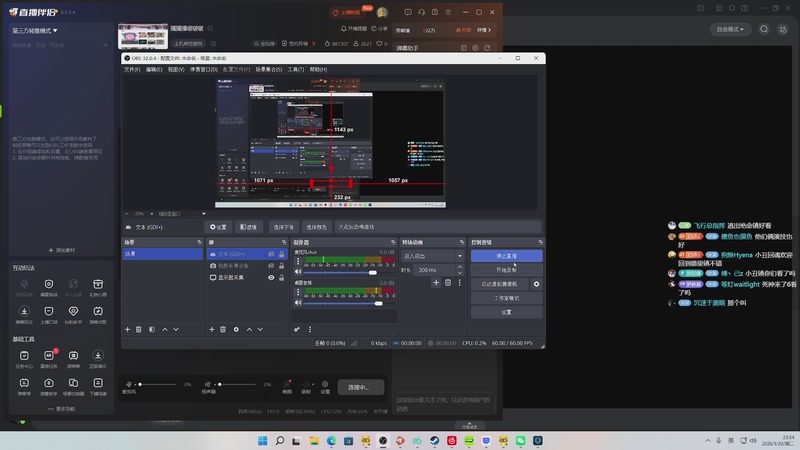Move the selected source down in the list
The height and width of the screenshot is (450, 800).
tap(260, 330)
